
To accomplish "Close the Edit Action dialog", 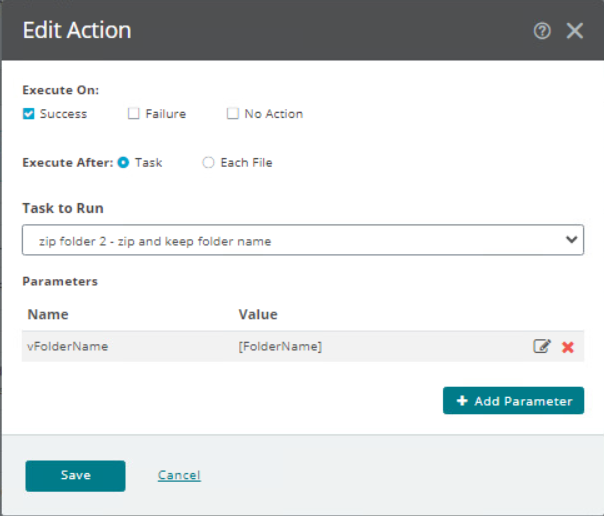I will click(x=574, y=31).
